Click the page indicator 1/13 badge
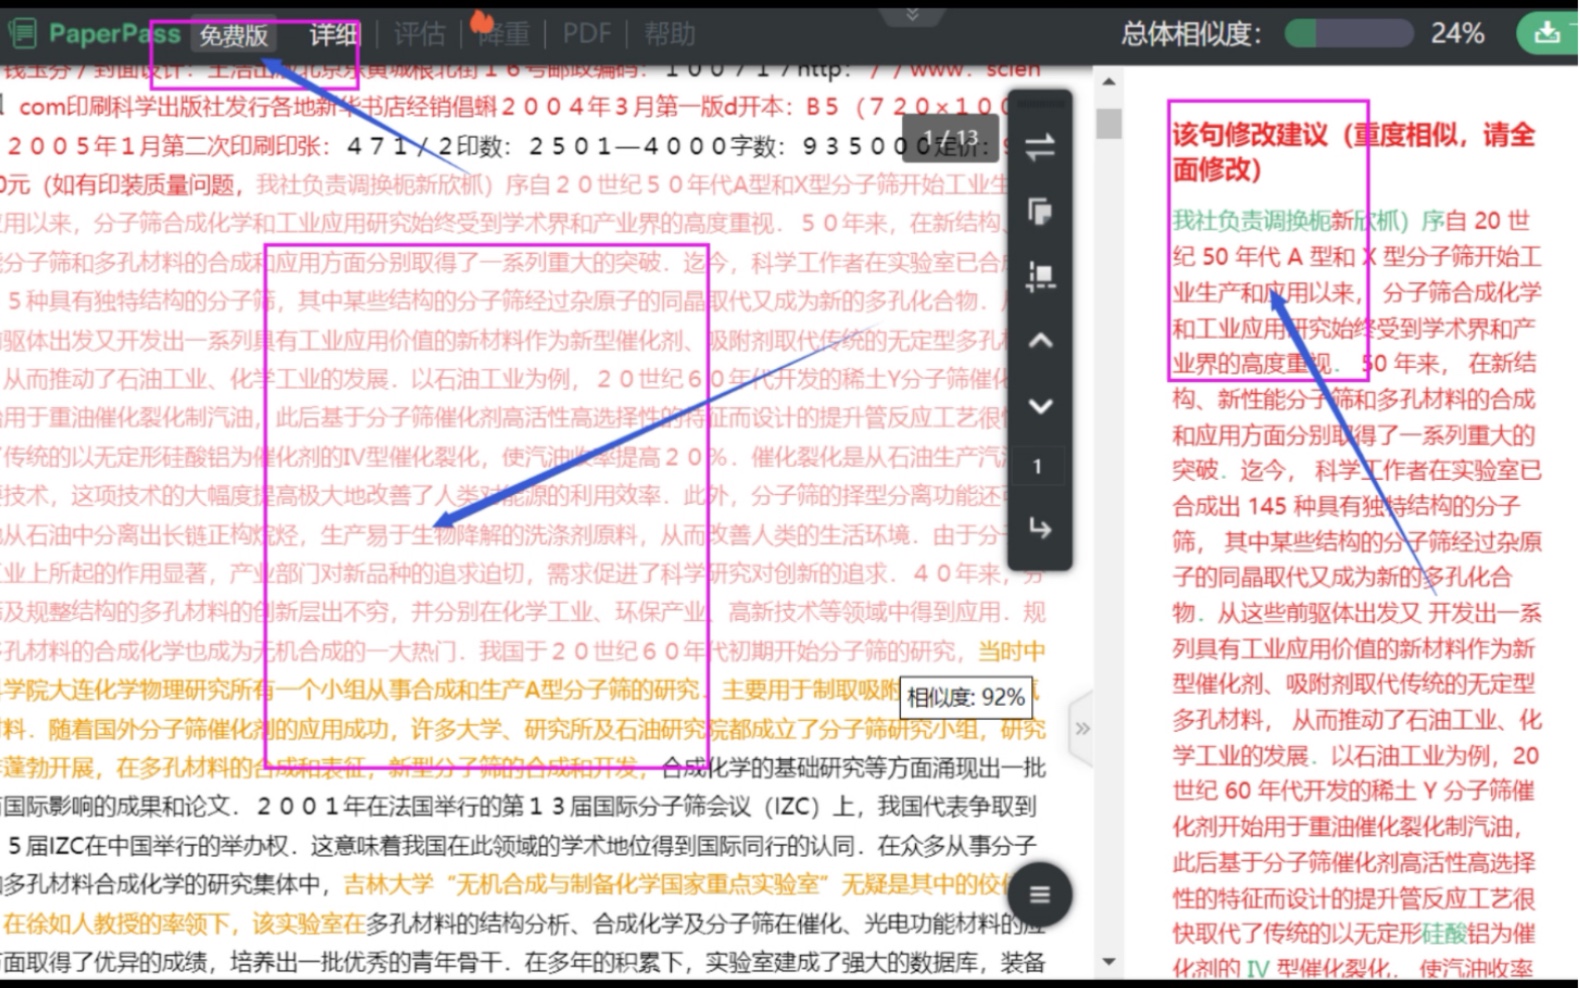The width and height of the screenshot is (1580, 988). (x=950, y=137)
